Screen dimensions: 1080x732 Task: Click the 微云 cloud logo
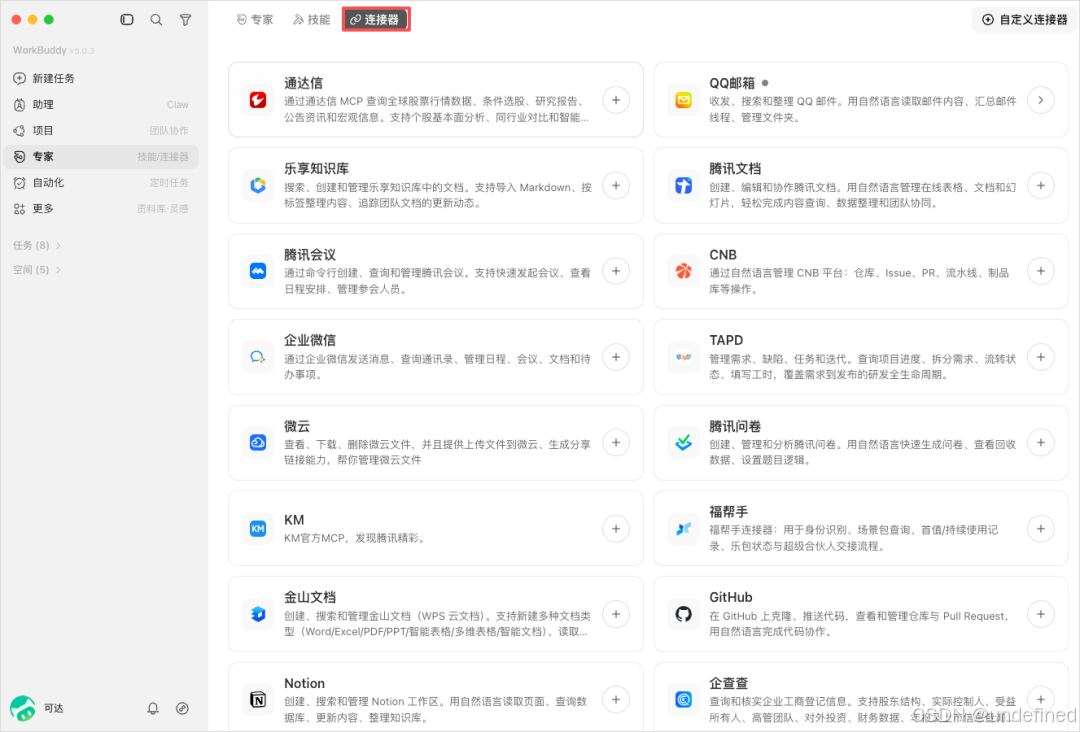tap(258, 442)
